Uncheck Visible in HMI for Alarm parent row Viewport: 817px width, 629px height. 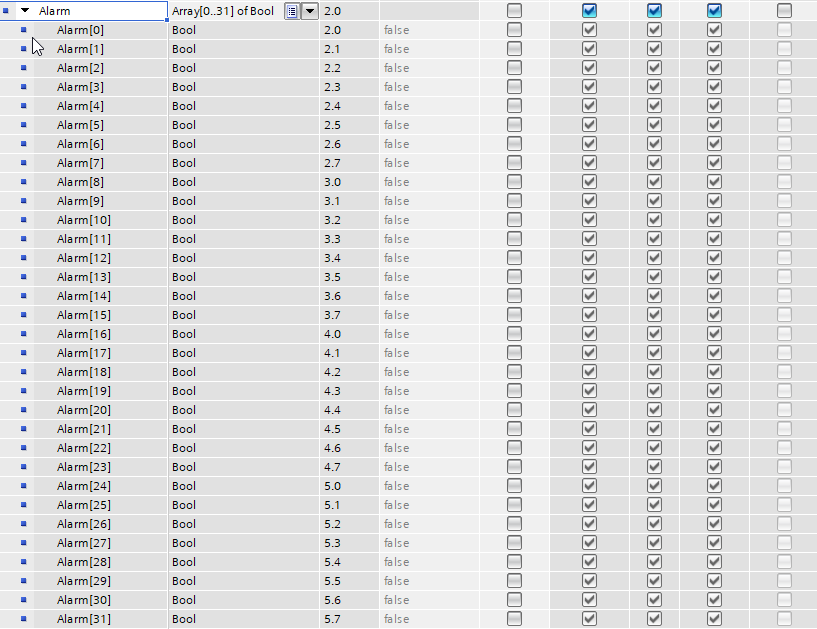click(x=714, y=10)
